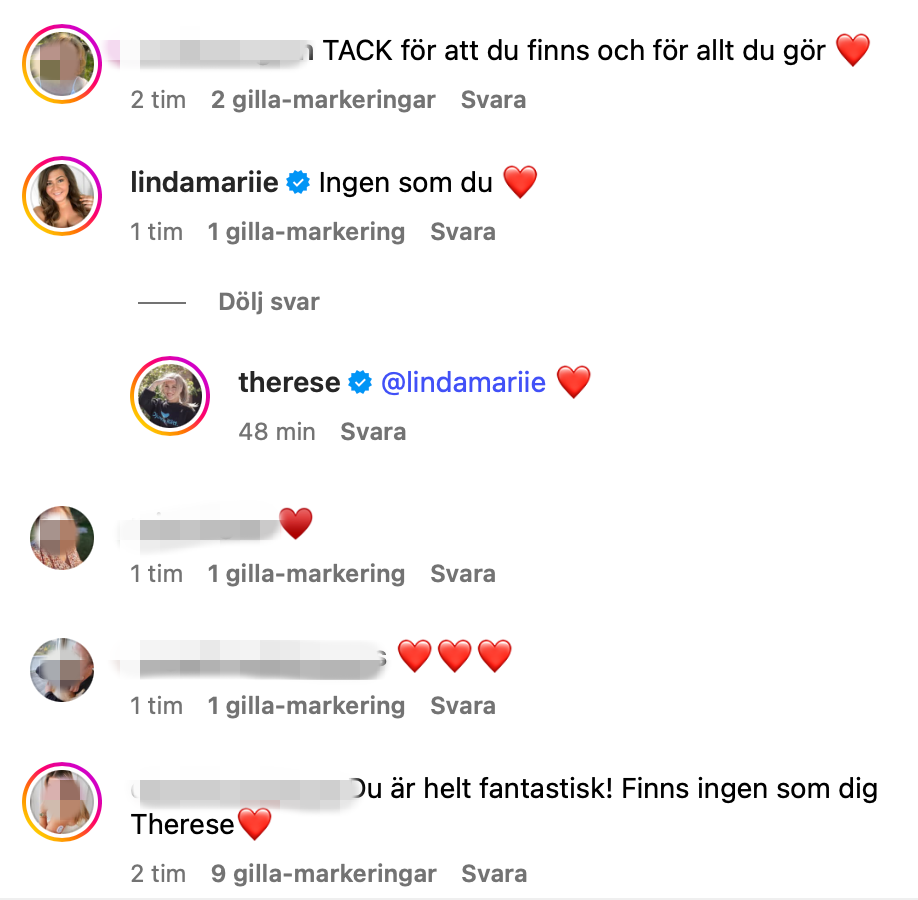Click the therese username
The image size is (918, 900).
(x=289, y=382)
